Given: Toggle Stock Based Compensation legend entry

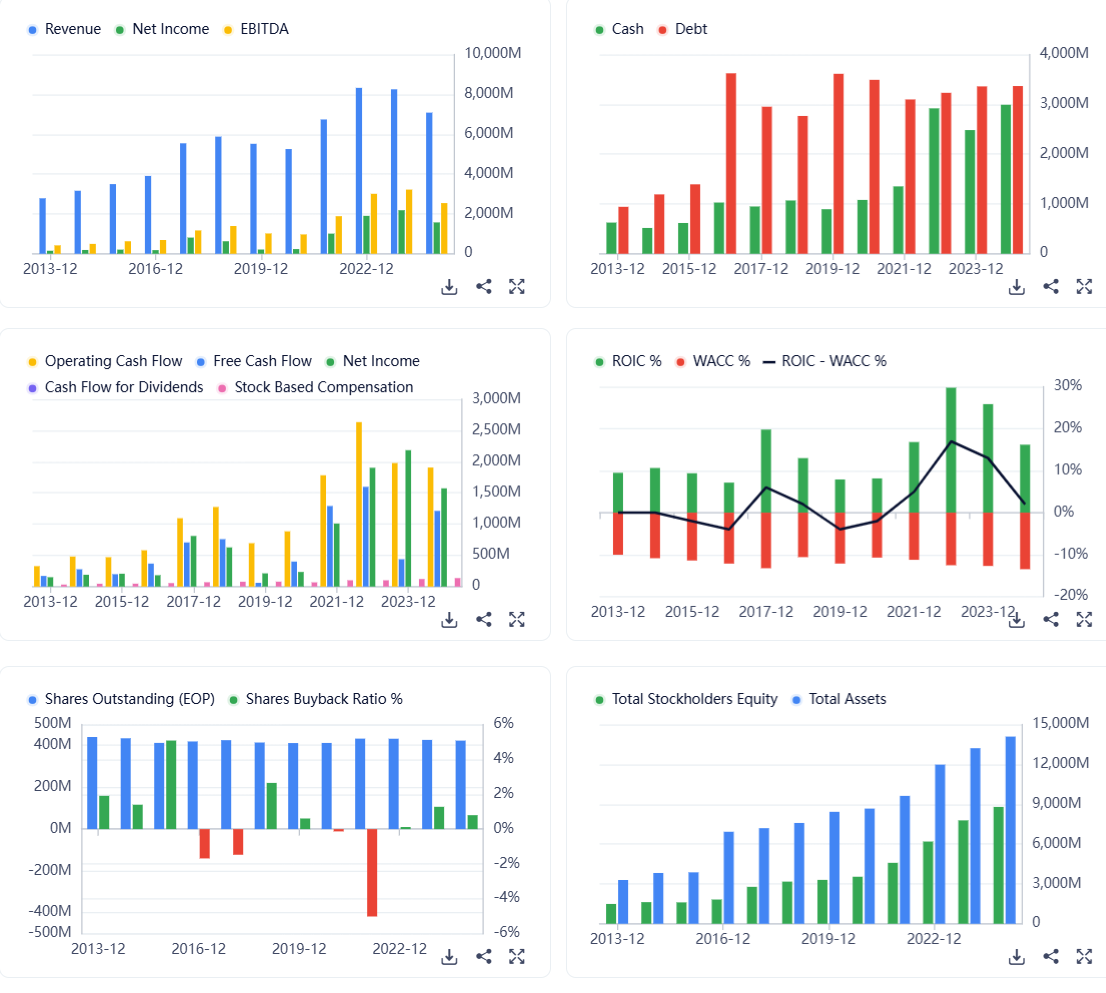Looking at the screenshot, I should pyautogui.click(x=315, y=387).
